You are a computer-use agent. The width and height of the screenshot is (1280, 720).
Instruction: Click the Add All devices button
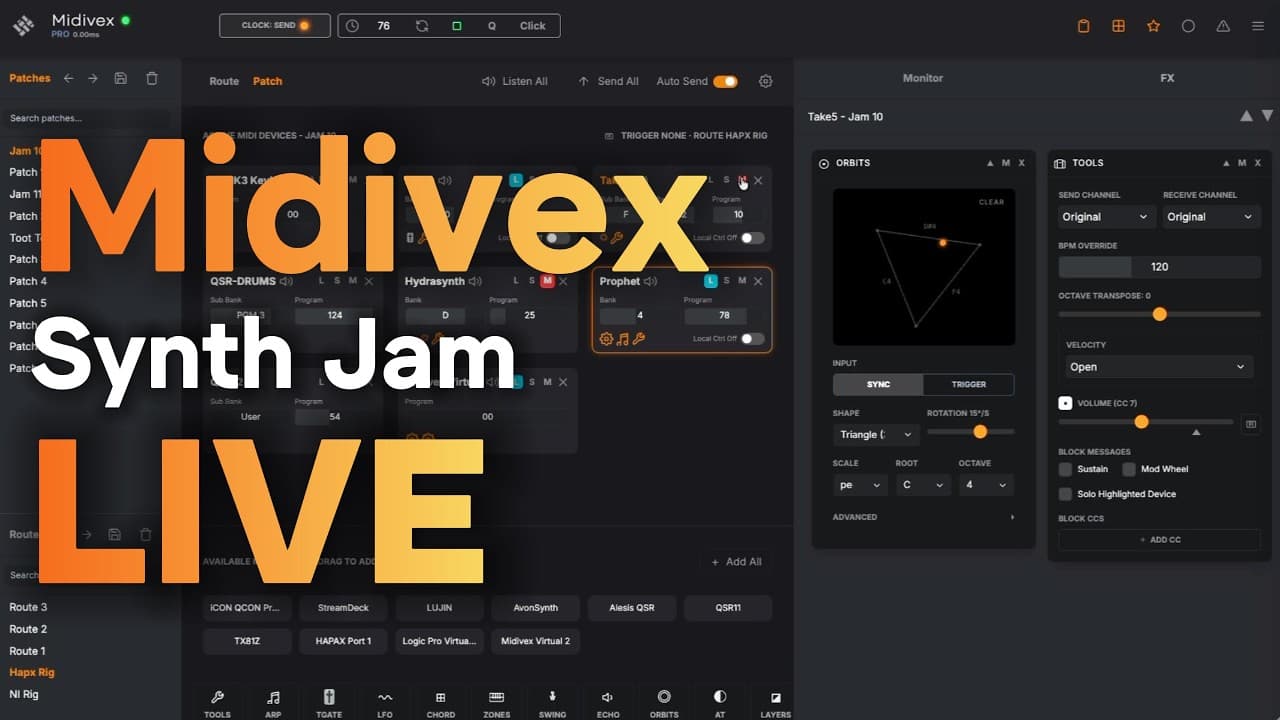(736, 562)
